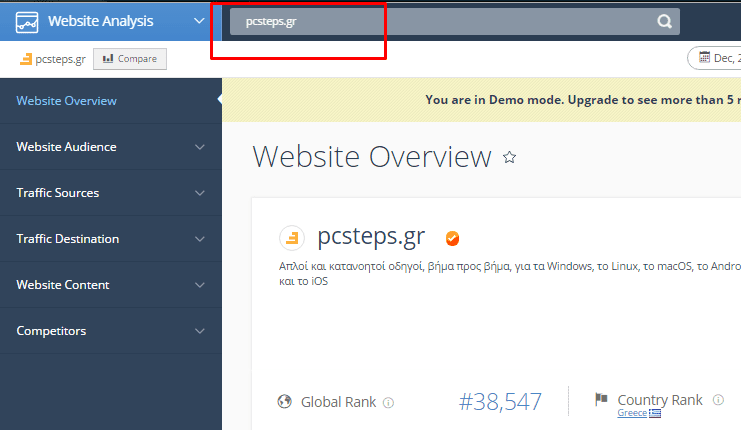Image resolution: width=741 pixels, height=430 pixels.
Task: Click the pcsteps.gr round site logo
Action: coord(292,238)
